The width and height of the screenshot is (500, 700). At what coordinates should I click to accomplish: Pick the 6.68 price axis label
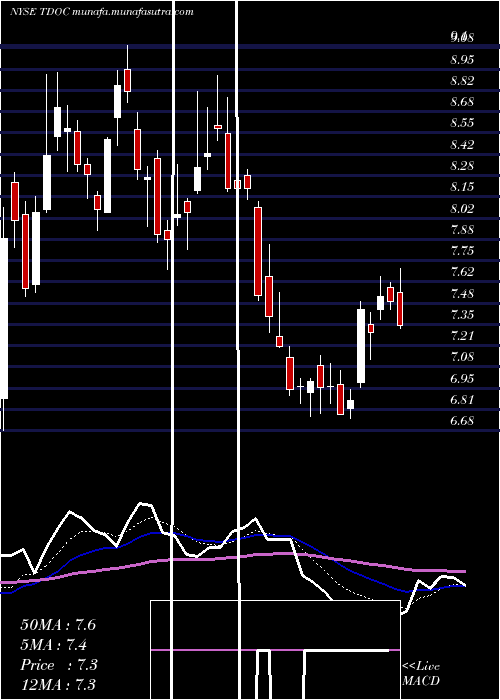click(x=462, y=421)
